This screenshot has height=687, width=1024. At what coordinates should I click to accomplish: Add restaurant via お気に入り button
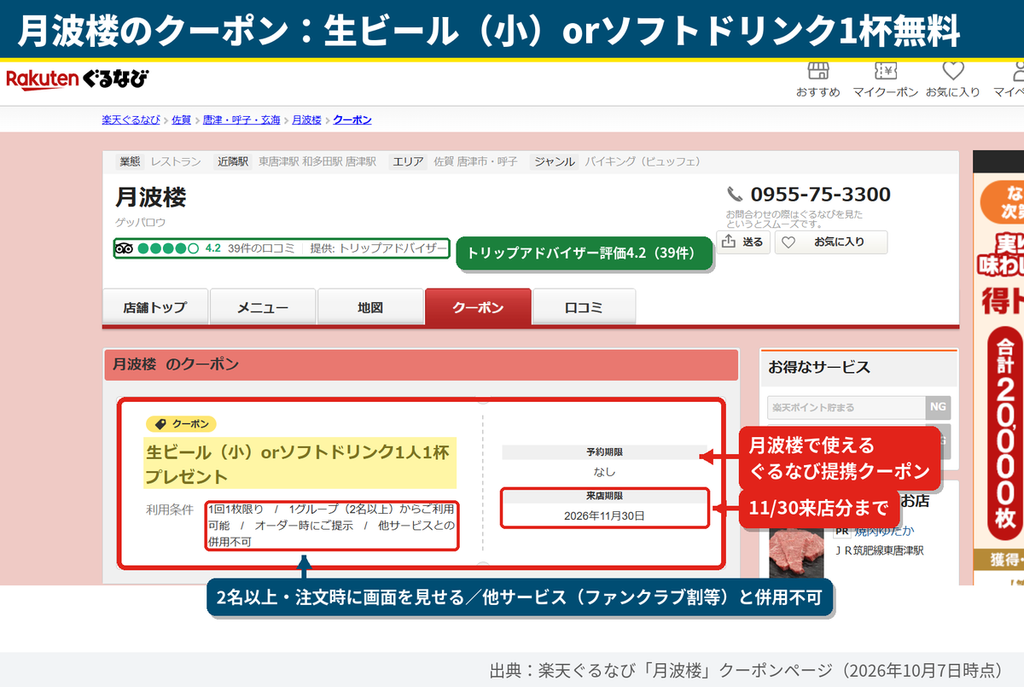tap(831, 242)
